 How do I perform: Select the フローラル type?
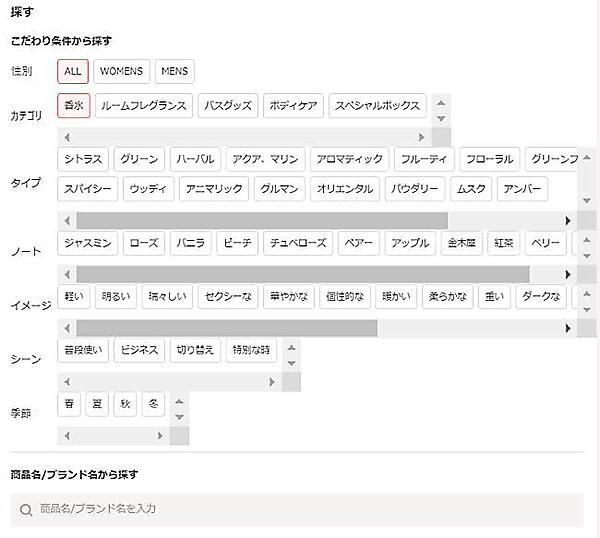(489, 159)
